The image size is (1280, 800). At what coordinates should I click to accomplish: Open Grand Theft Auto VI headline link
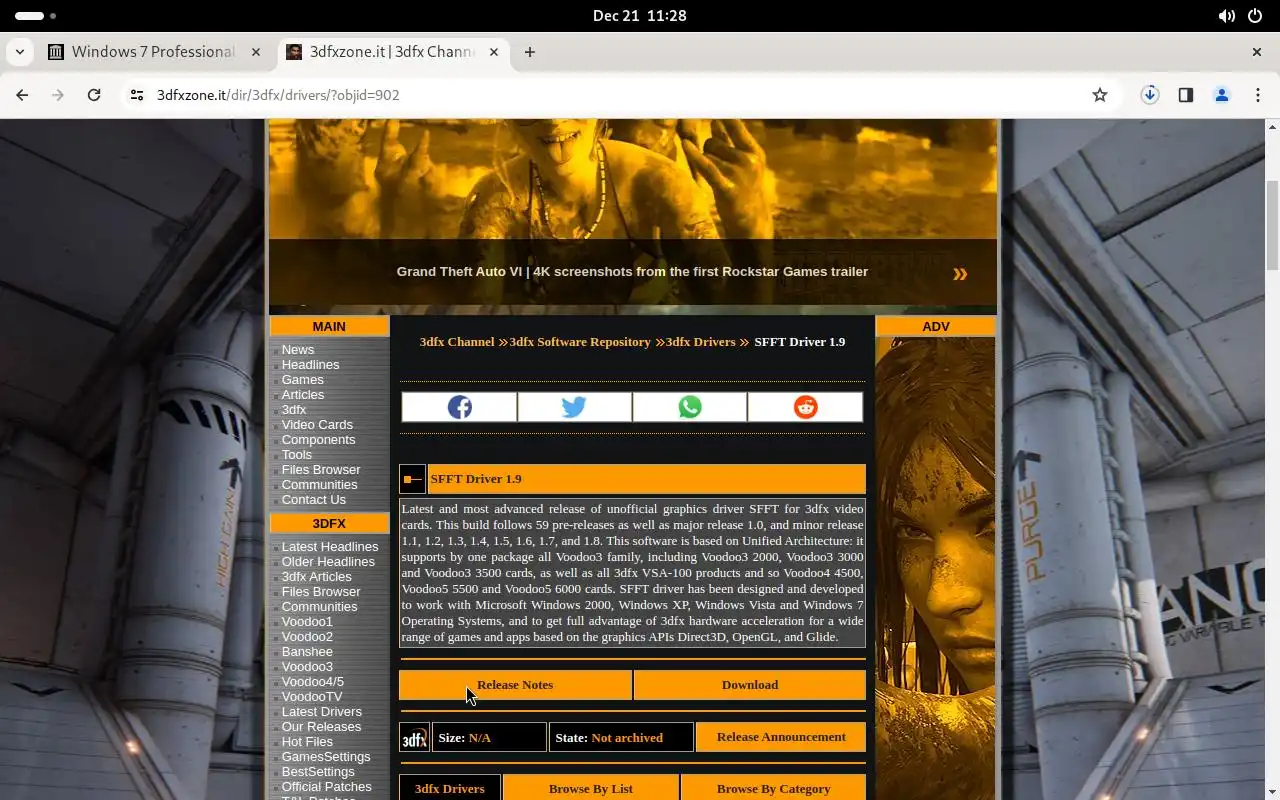[632, 272]
